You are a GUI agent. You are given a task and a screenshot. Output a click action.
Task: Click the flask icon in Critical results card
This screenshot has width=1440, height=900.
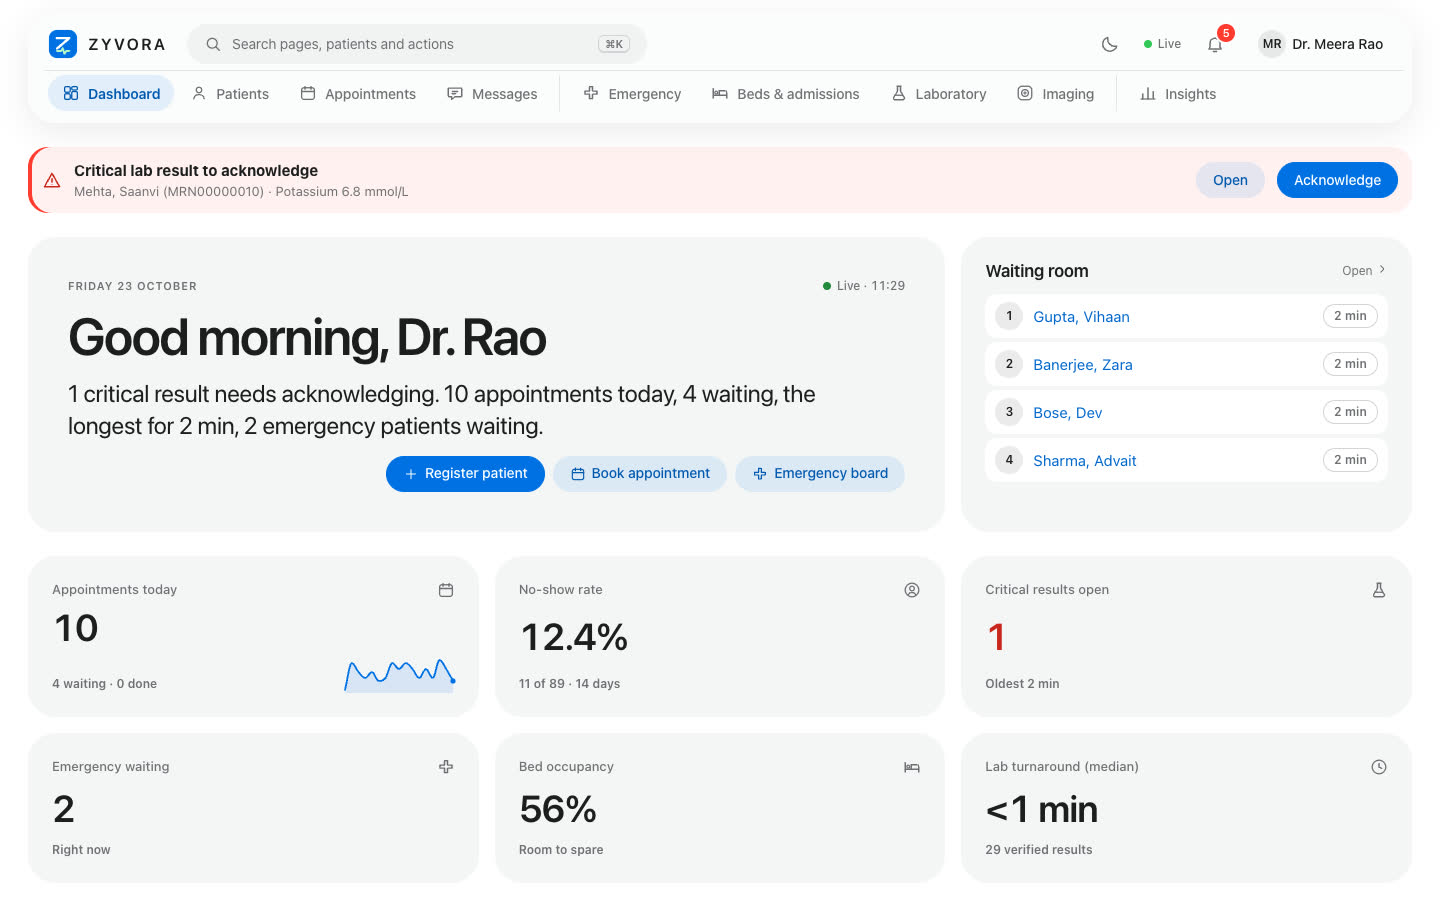coord(1379,590)
